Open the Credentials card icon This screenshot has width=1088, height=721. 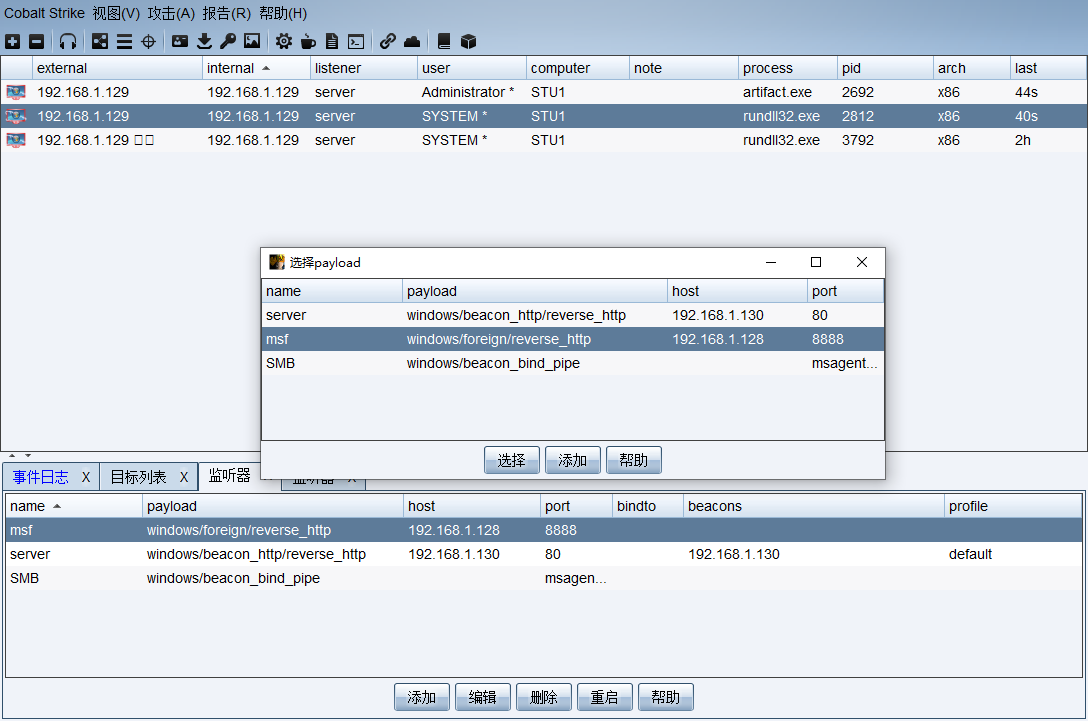click(180, 42)
